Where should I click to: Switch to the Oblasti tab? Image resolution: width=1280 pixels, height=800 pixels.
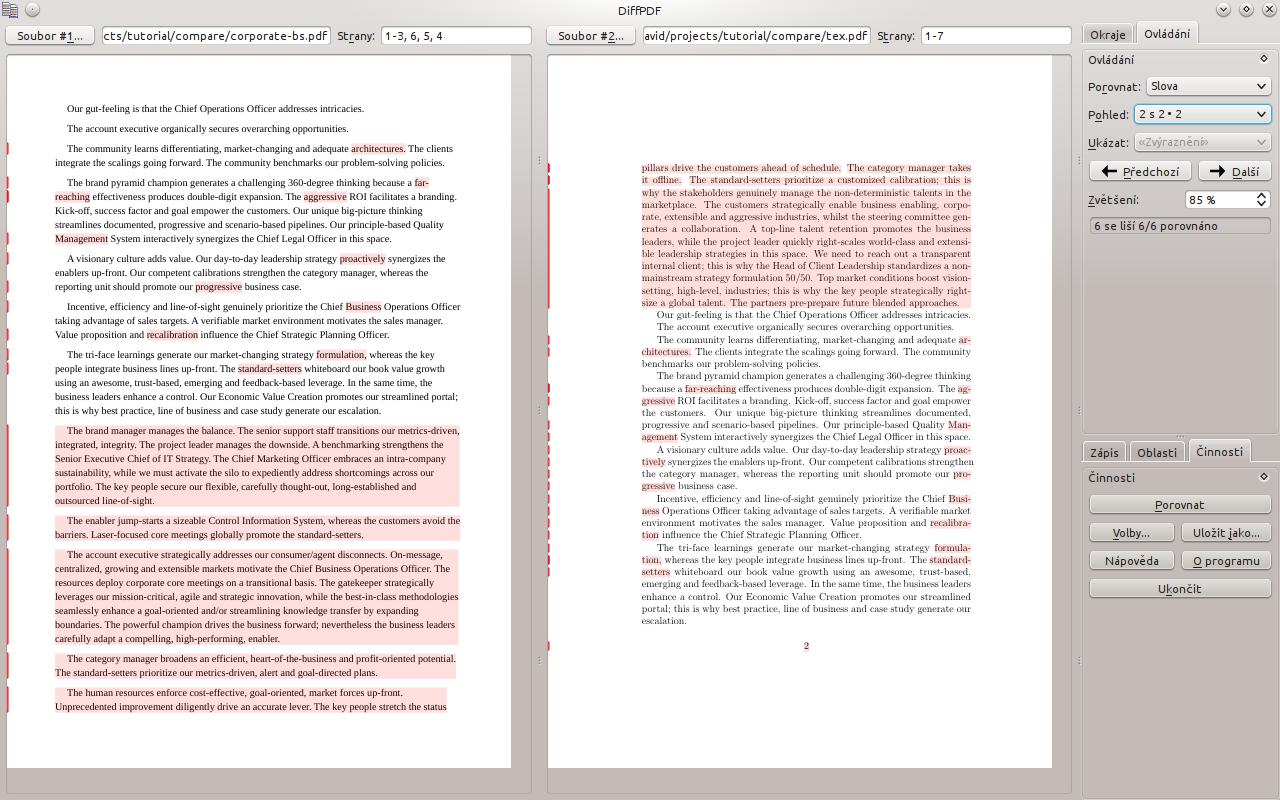coord(1157,452)
